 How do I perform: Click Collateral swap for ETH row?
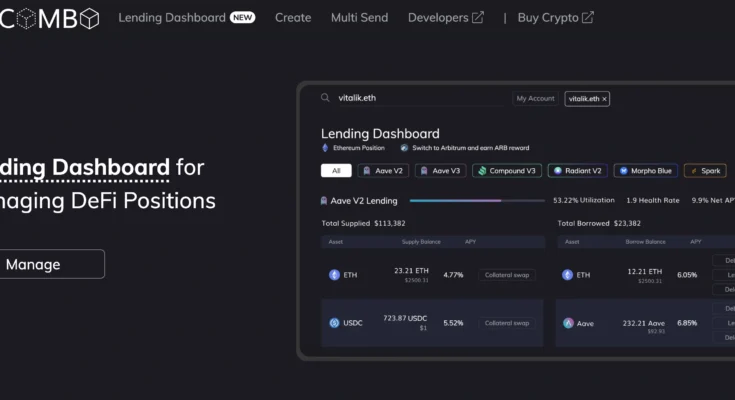pyautogui.click(x=507, y=275)
